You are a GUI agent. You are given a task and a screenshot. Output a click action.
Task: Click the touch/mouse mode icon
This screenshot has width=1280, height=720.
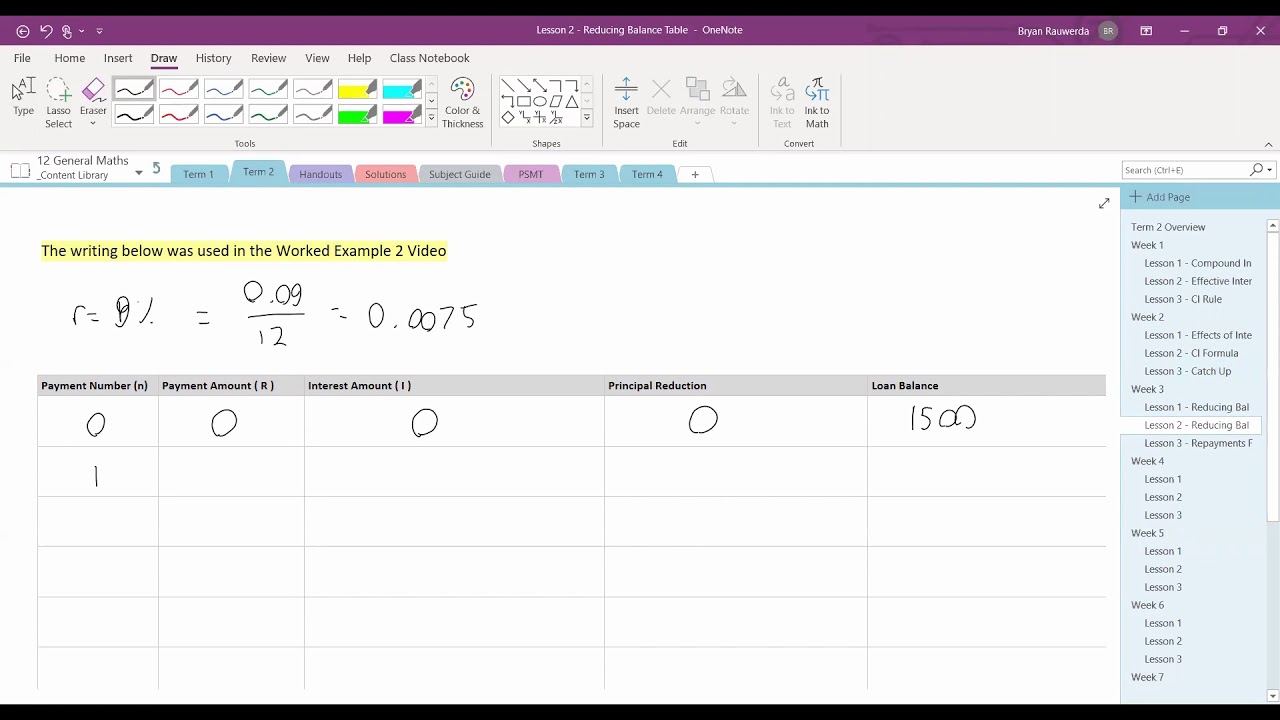(68, 31)
